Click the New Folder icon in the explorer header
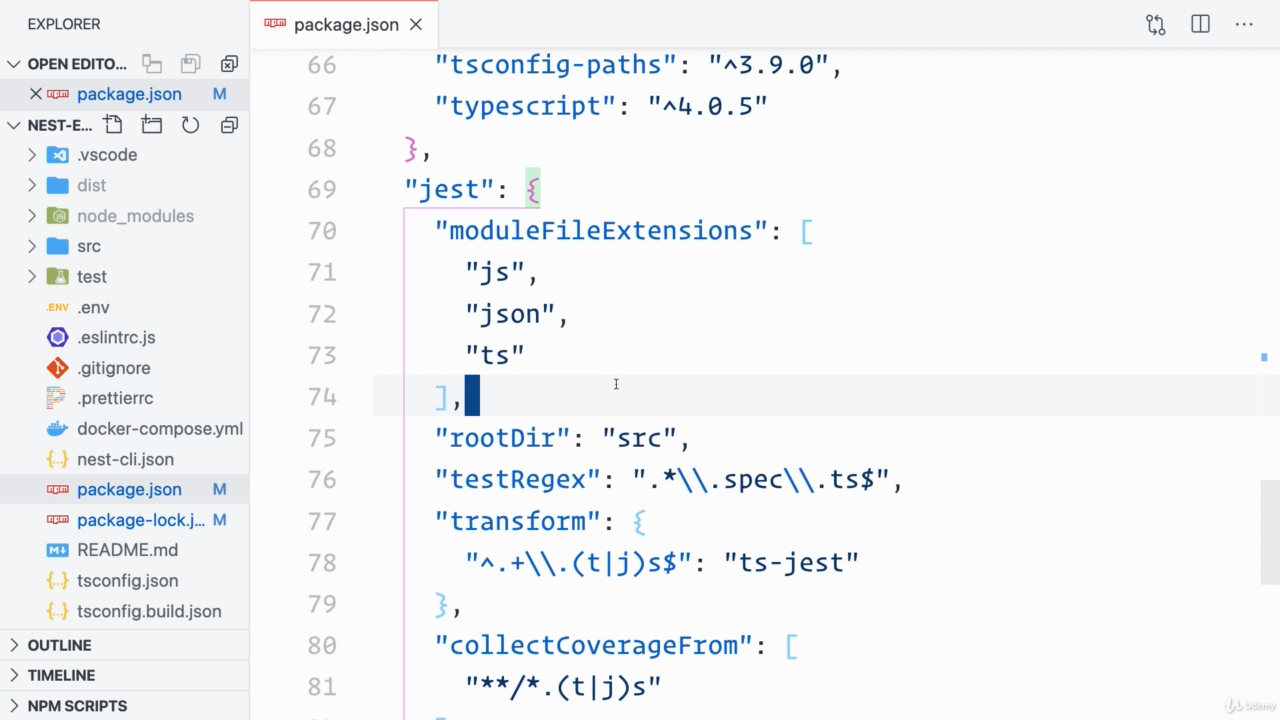 point(152,125)
